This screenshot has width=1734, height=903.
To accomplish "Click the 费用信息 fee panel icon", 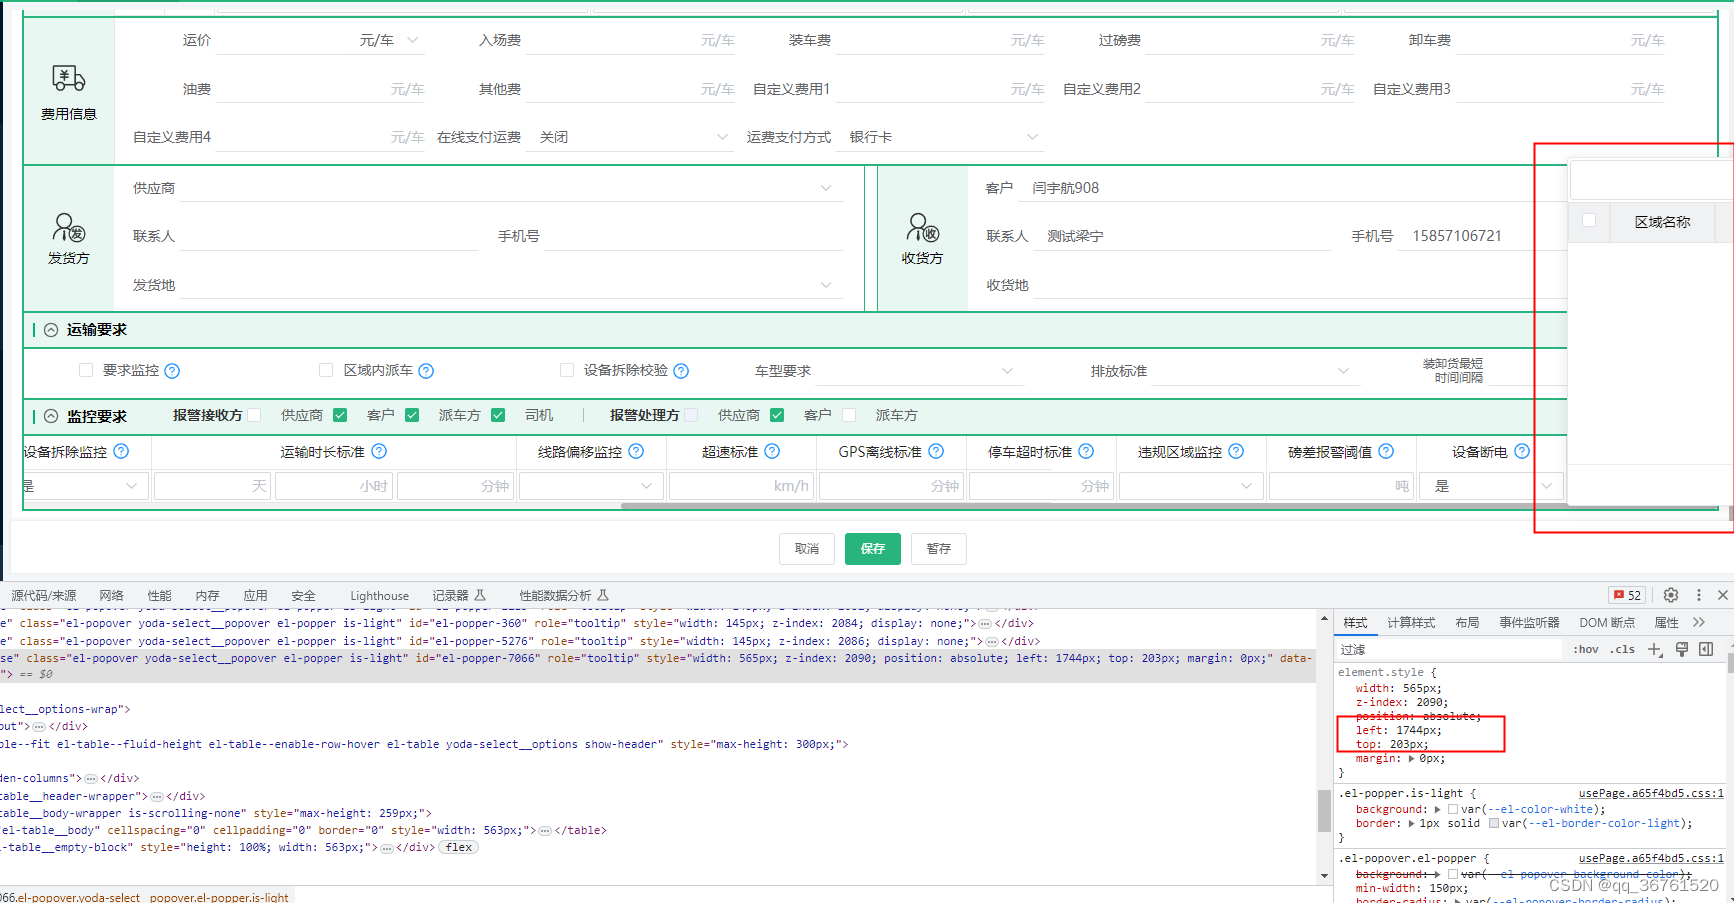I will 67,78.
